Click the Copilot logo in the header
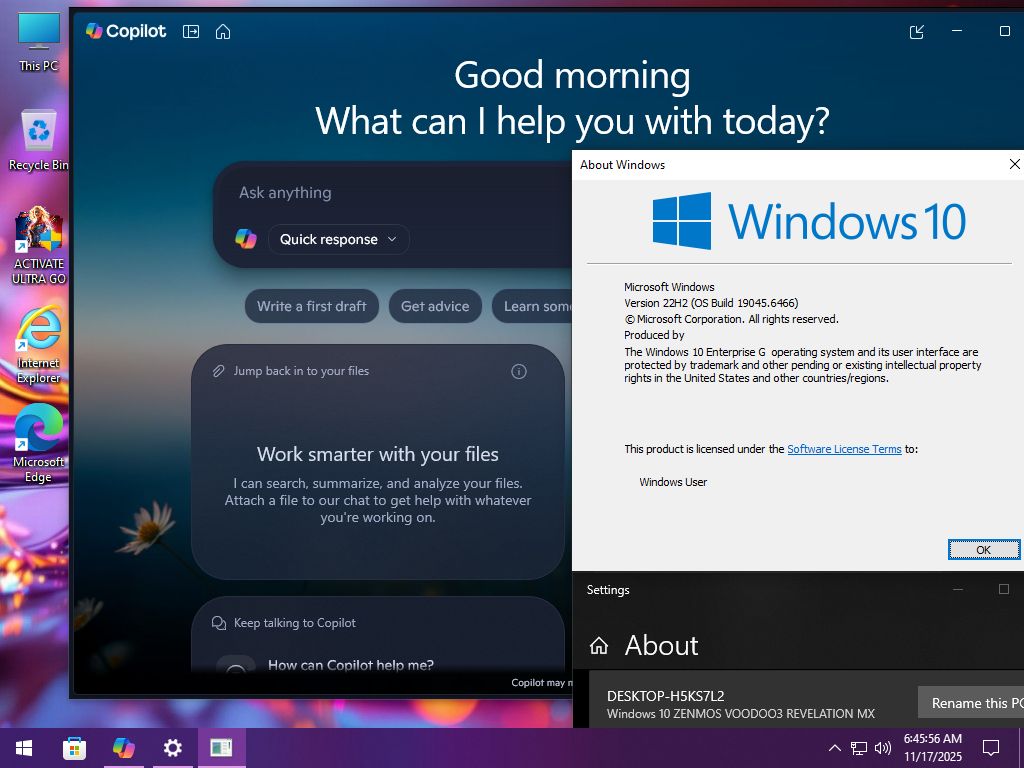Screen dimensions: 1024x768 [x=126, y=31]
